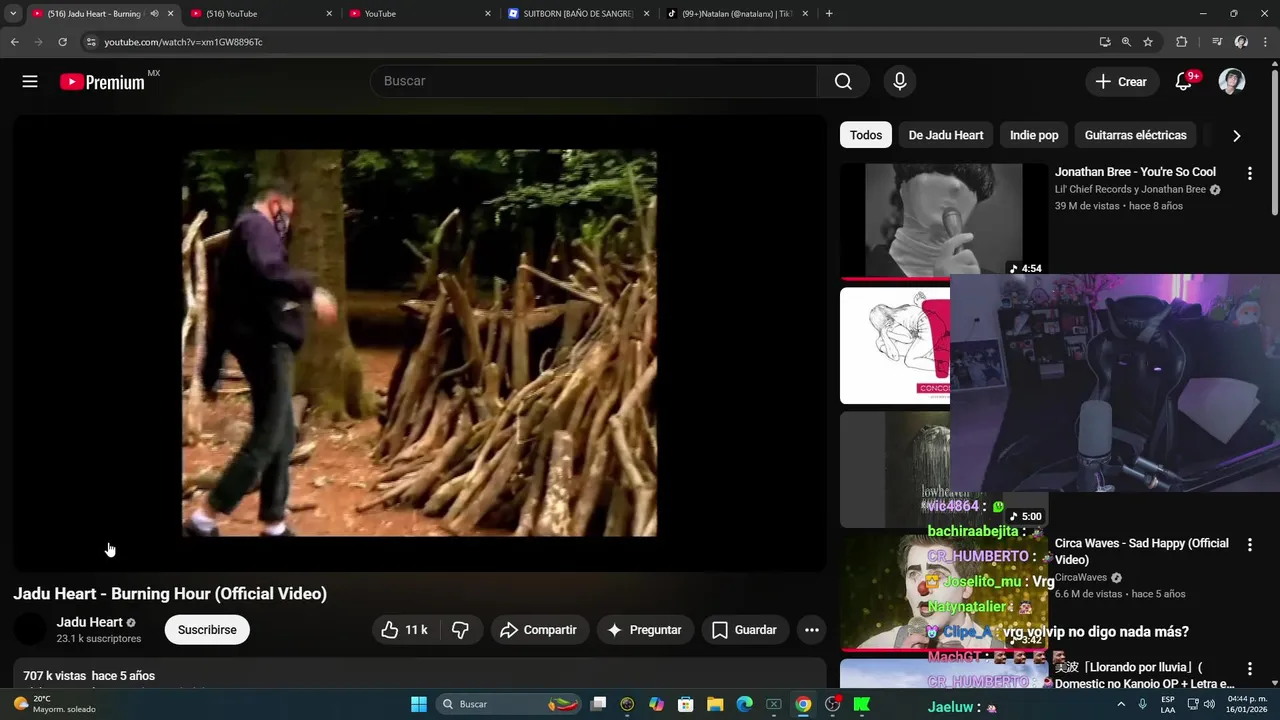
Task: Open the tab search dropdown
Action: (13, 13)
